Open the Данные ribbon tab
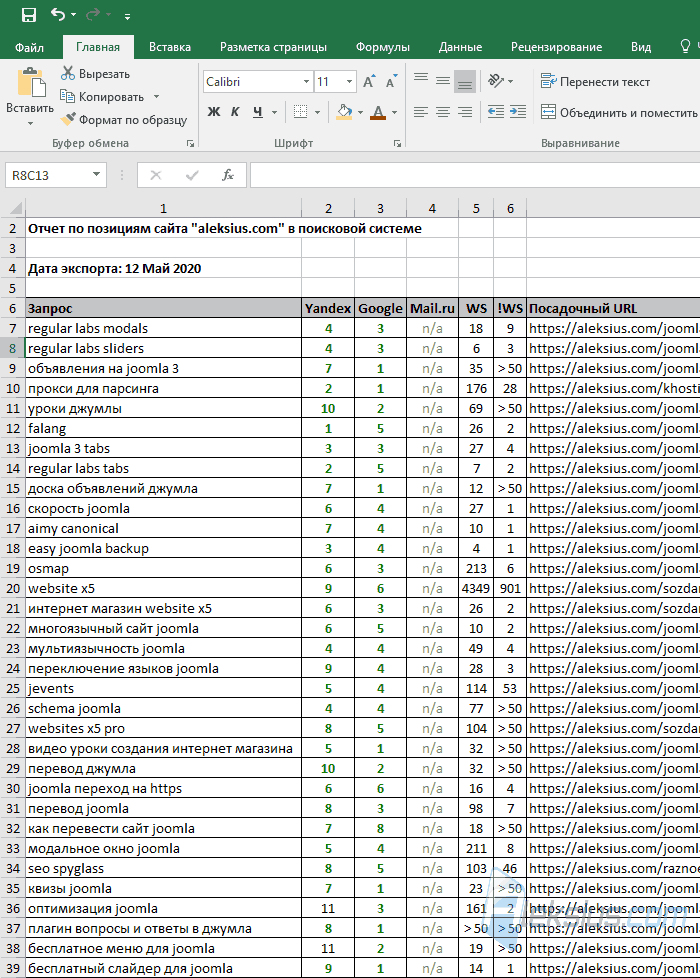This screenshot has height=978, width=700. point(460,47)
